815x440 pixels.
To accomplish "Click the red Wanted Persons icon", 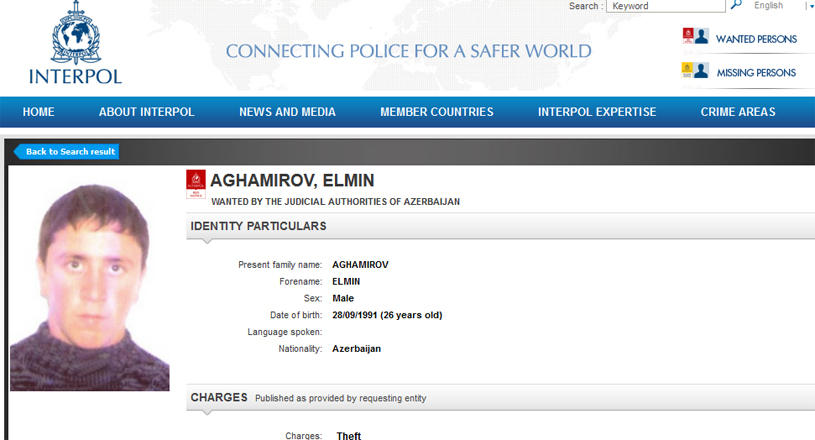I will click(695, 36).
